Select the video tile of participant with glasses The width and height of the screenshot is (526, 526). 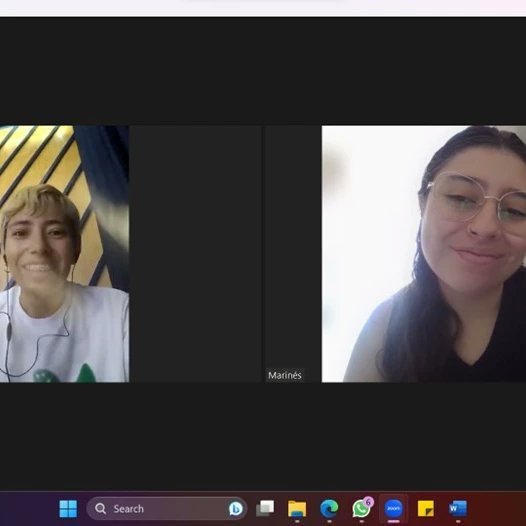pyautogui.click(x=424, y=254)
